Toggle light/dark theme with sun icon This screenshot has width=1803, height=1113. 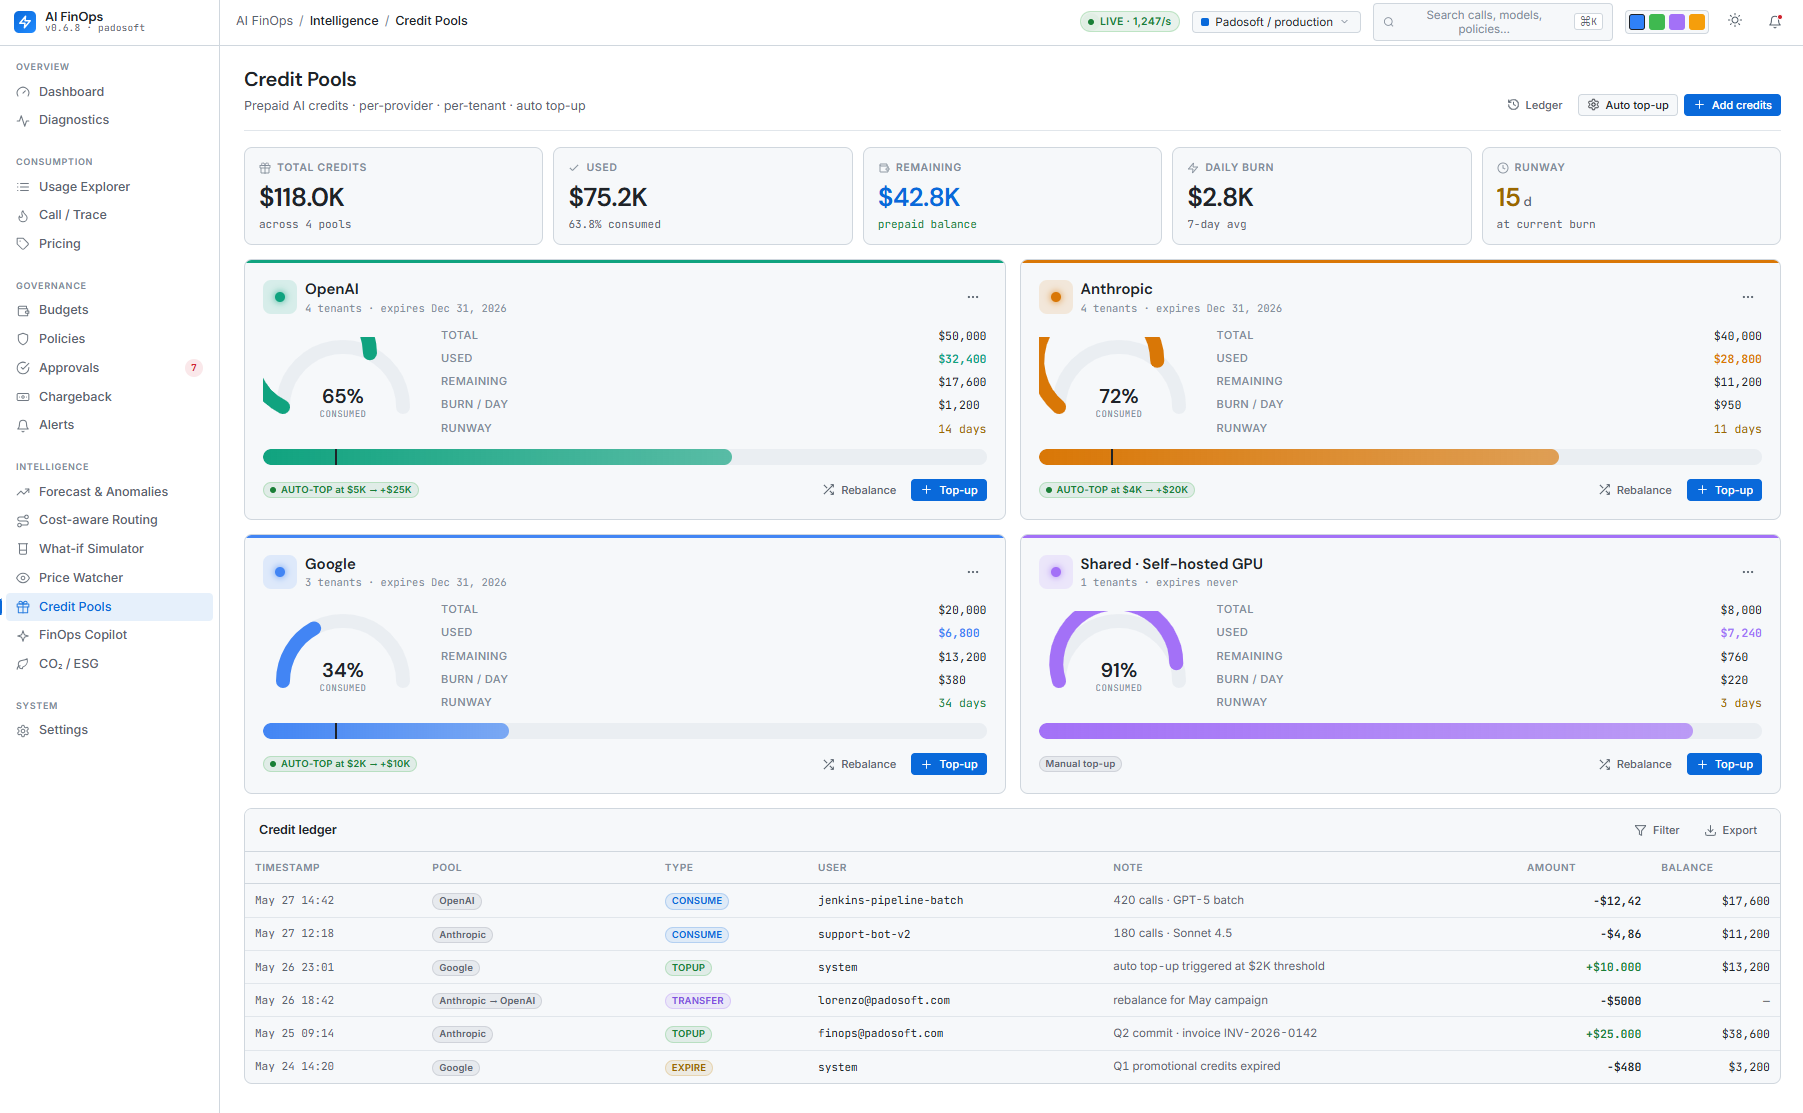[1735, 21]
